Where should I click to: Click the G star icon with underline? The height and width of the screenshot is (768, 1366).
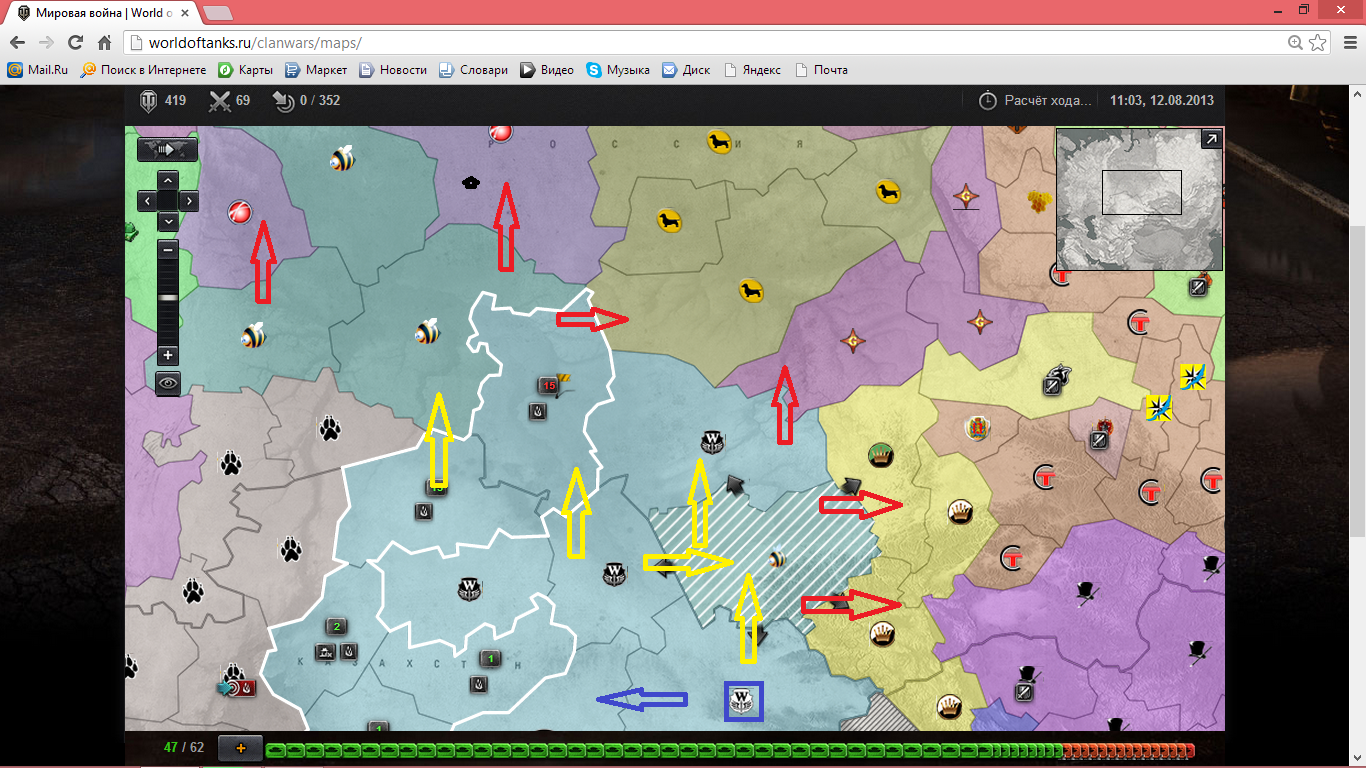click(966, 197)
